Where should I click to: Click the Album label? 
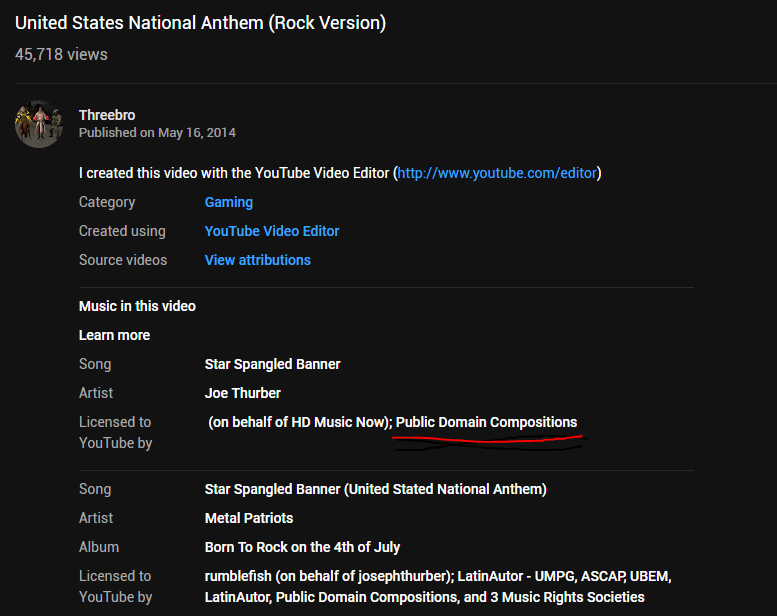pyautogui.click(x=99, y=547)
